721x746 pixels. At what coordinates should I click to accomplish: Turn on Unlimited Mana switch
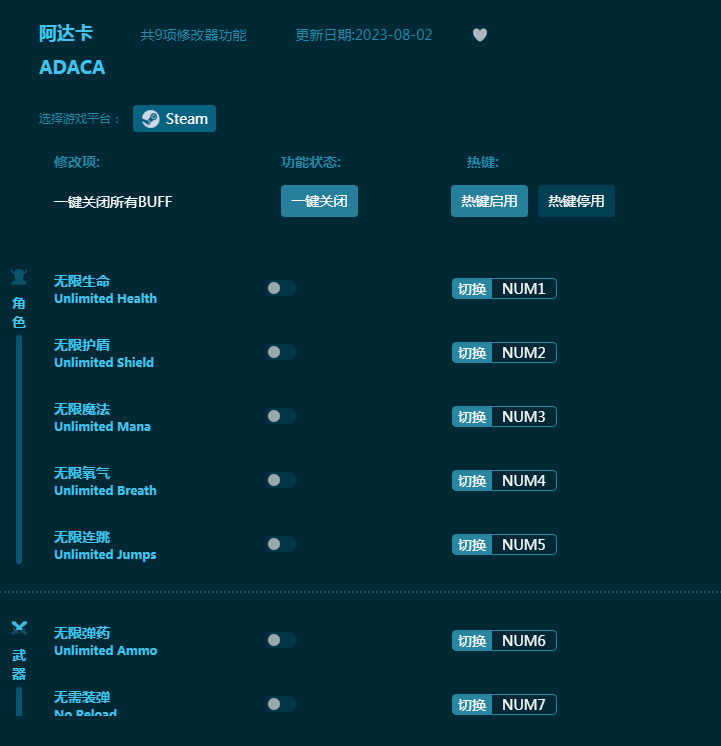(281, 416)
